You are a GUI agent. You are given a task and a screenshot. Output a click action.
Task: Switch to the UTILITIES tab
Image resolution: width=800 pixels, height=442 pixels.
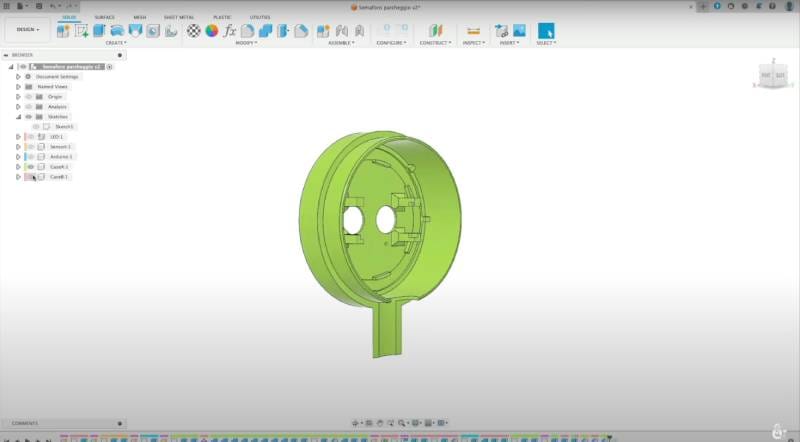(x=260, y=17)
